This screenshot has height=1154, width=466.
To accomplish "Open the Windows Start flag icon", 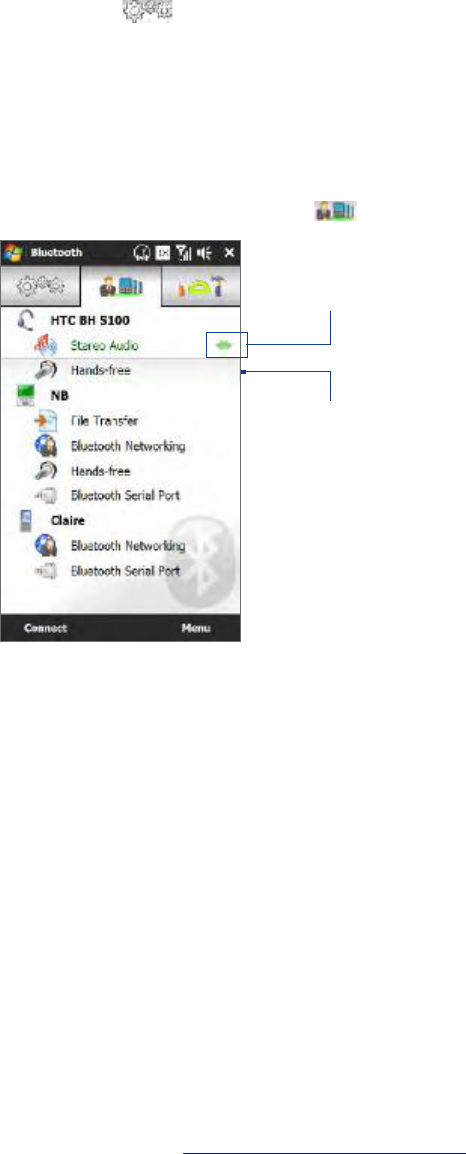I will (13, 253).
